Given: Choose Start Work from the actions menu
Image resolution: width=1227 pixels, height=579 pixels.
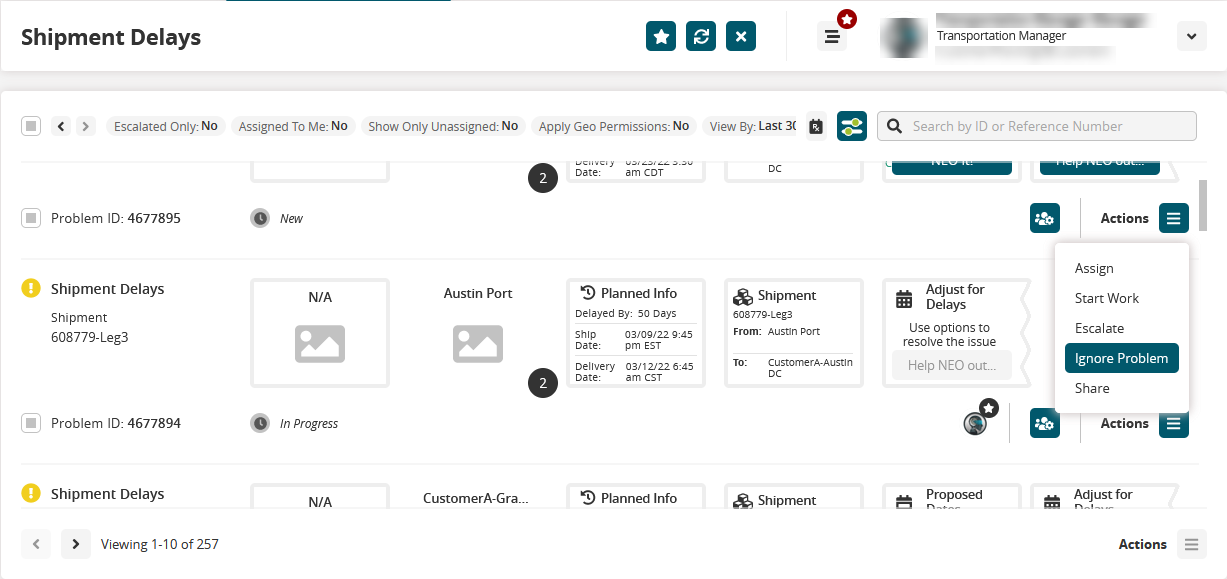Looking at the screenshot, I should (1107, 298).
